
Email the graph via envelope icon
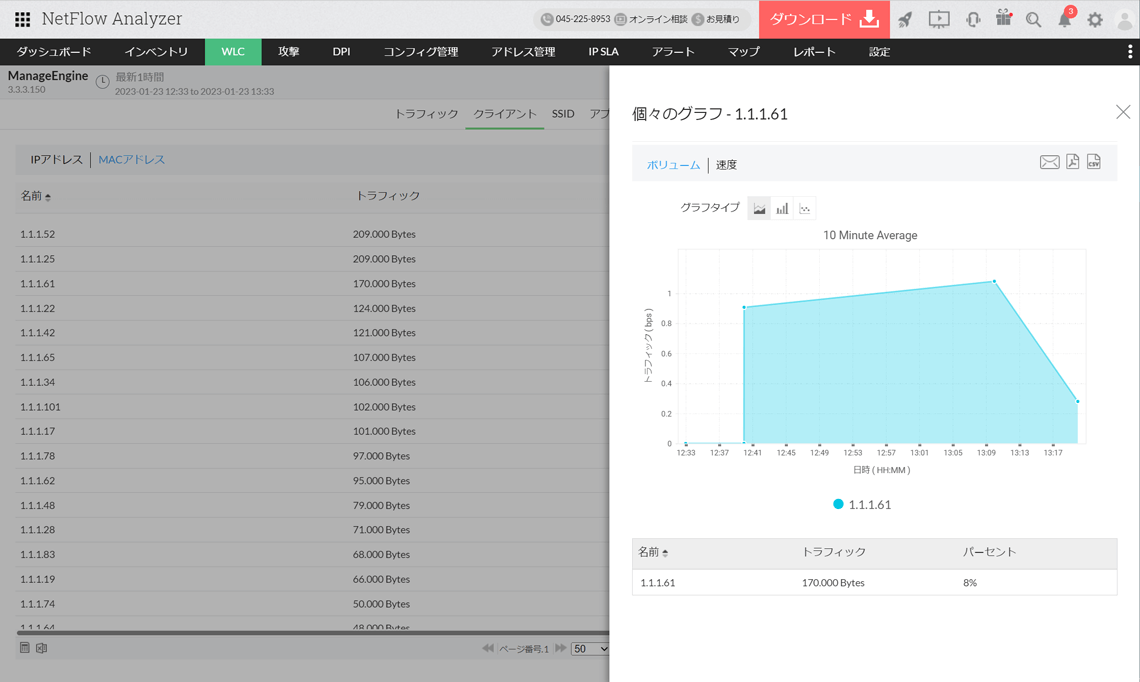click(x=1049, y=162)
